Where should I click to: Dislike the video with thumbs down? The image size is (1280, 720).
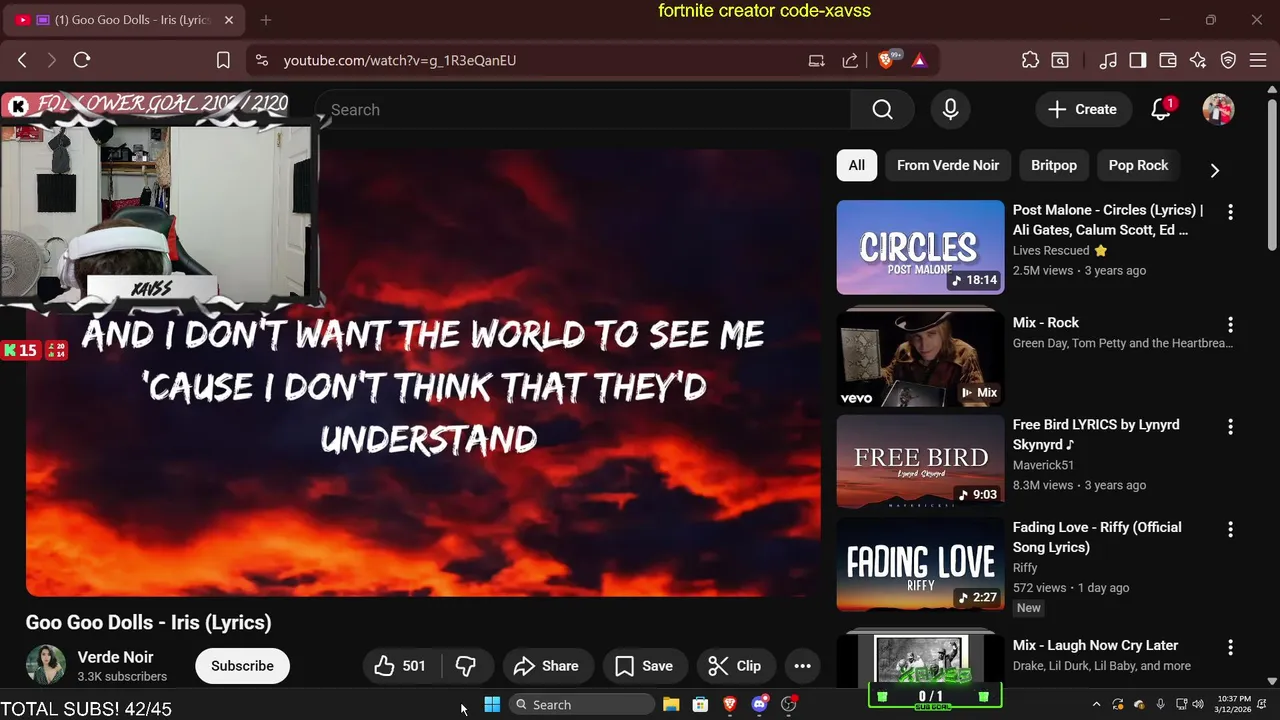(466, 666)
